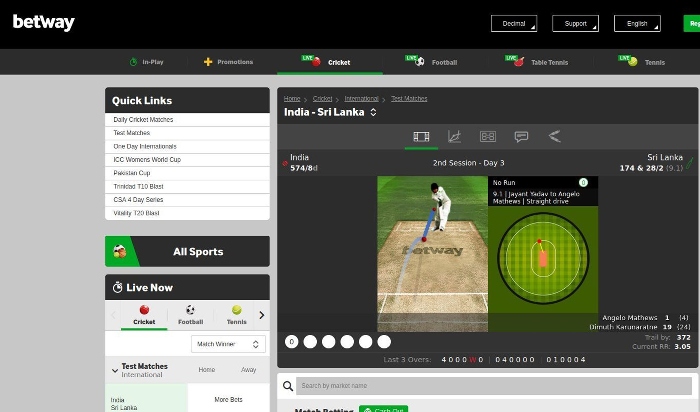This screenshot has width=700, height=412.
Task: Open One Day Internationals quick link
Action: click(187, 146)
